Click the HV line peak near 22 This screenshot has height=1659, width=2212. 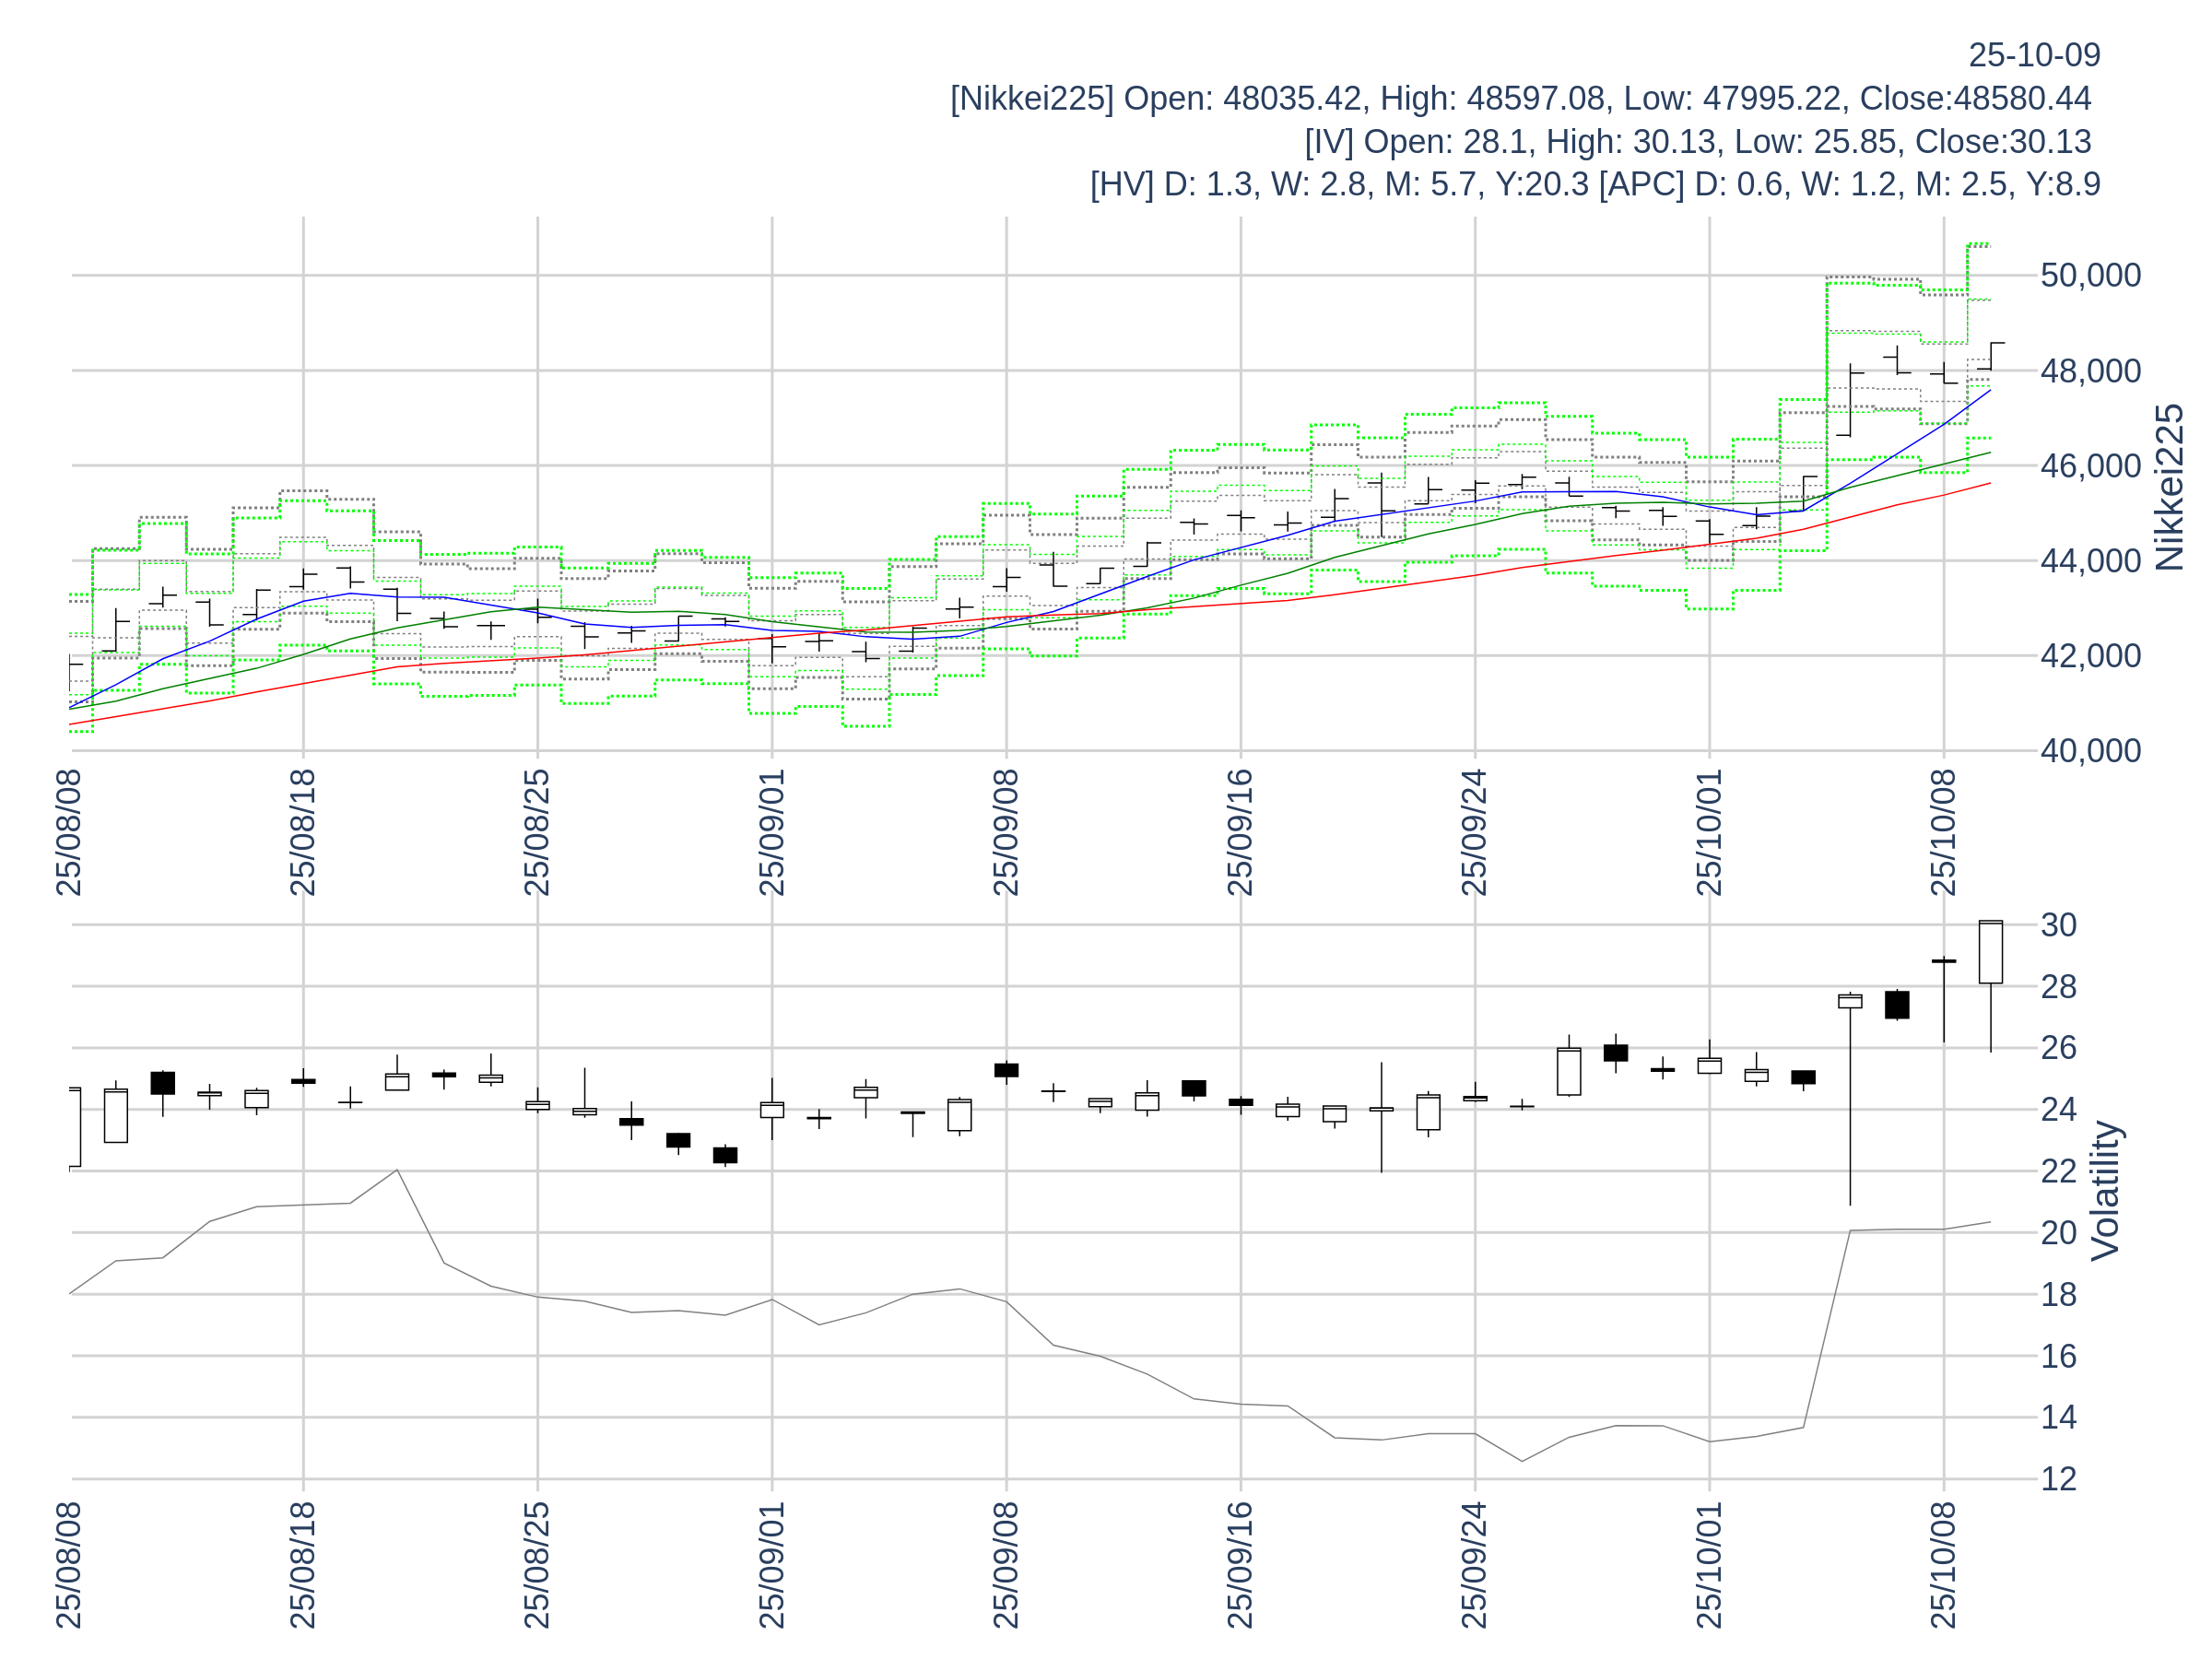click(x=397, y=1170)
